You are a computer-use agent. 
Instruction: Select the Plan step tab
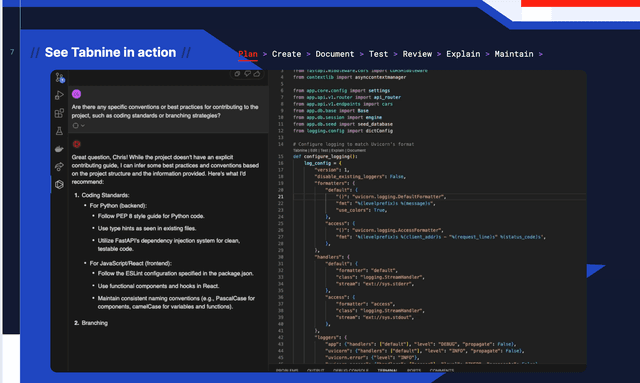[248, 54]
